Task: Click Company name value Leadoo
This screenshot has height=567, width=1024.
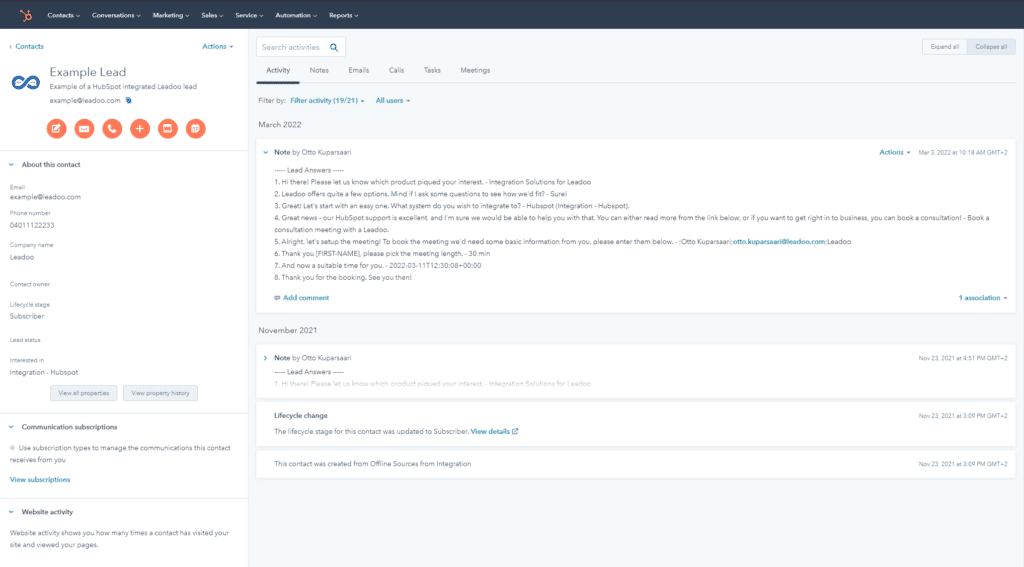Action: (x=22, y=257)
